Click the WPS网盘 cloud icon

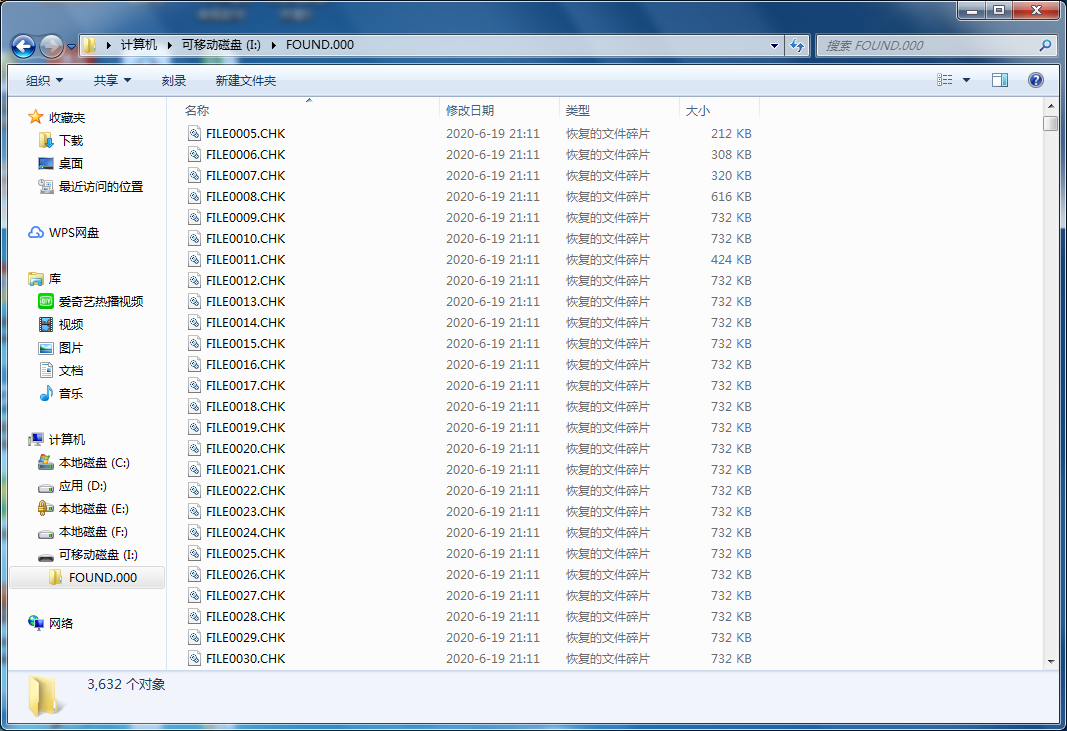[36, 232]
